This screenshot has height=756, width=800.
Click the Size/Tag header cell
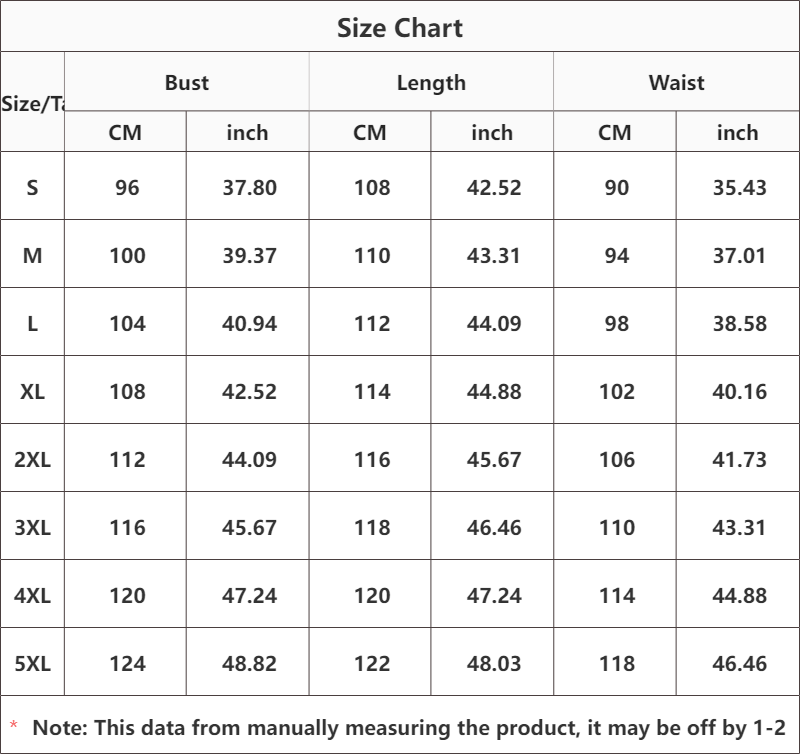(33, 104)
